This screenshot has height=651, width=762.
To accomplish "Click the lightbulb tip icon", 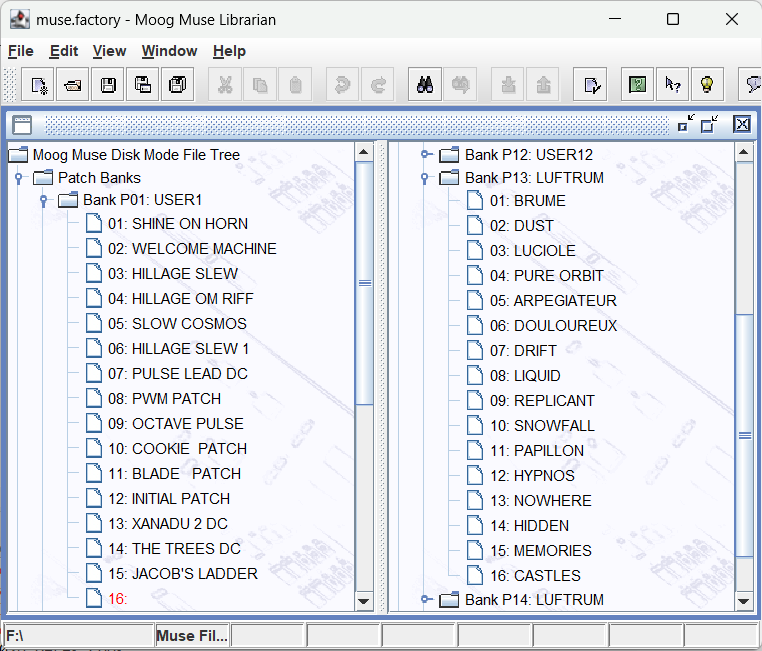I will (x=707, y=85).
